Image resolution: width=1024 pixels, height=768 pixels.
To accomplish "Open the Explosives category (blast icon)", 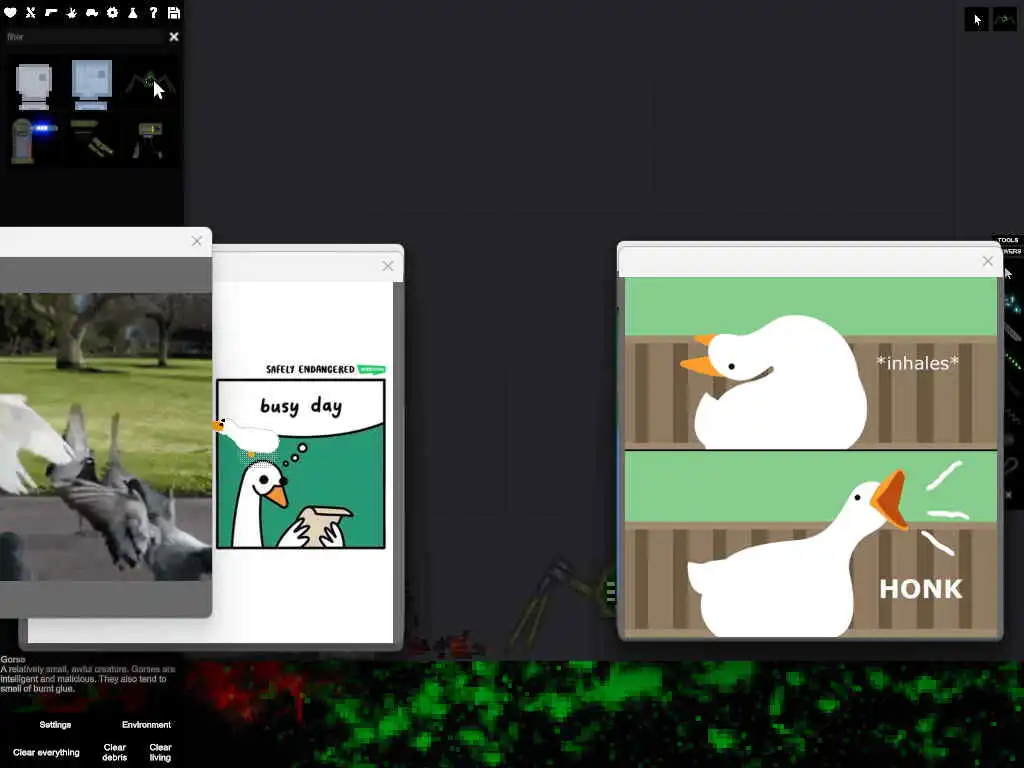I will tap(72, 12).
